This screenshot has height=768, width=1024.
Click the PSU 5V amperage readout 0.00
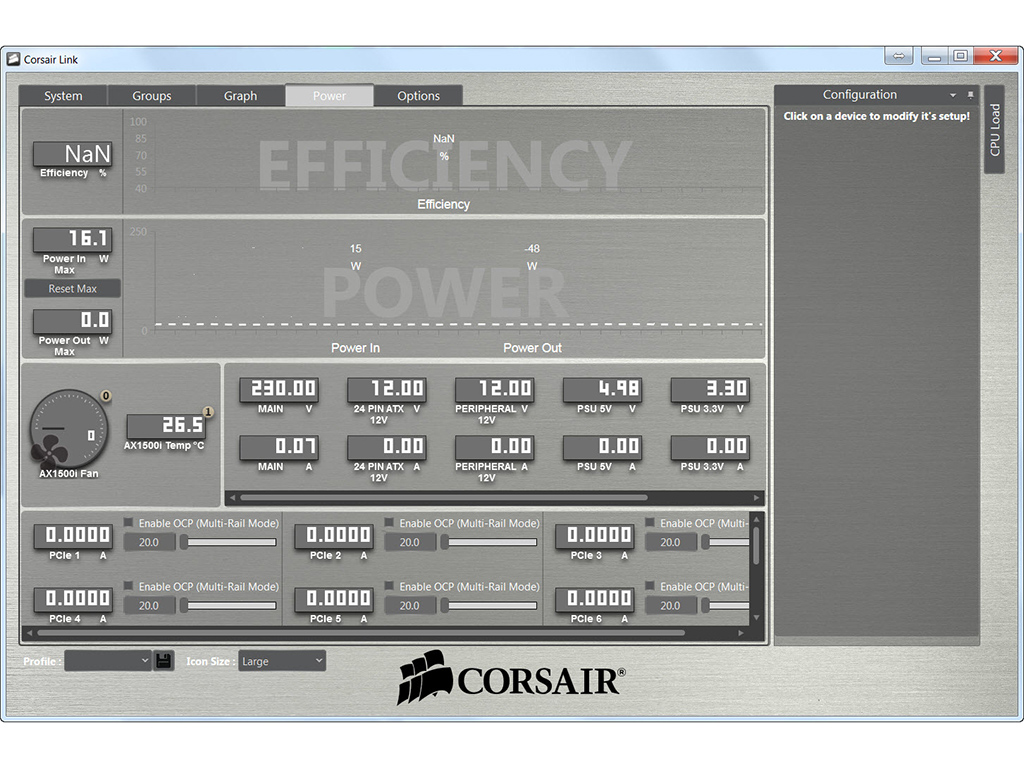click(602, 447)
